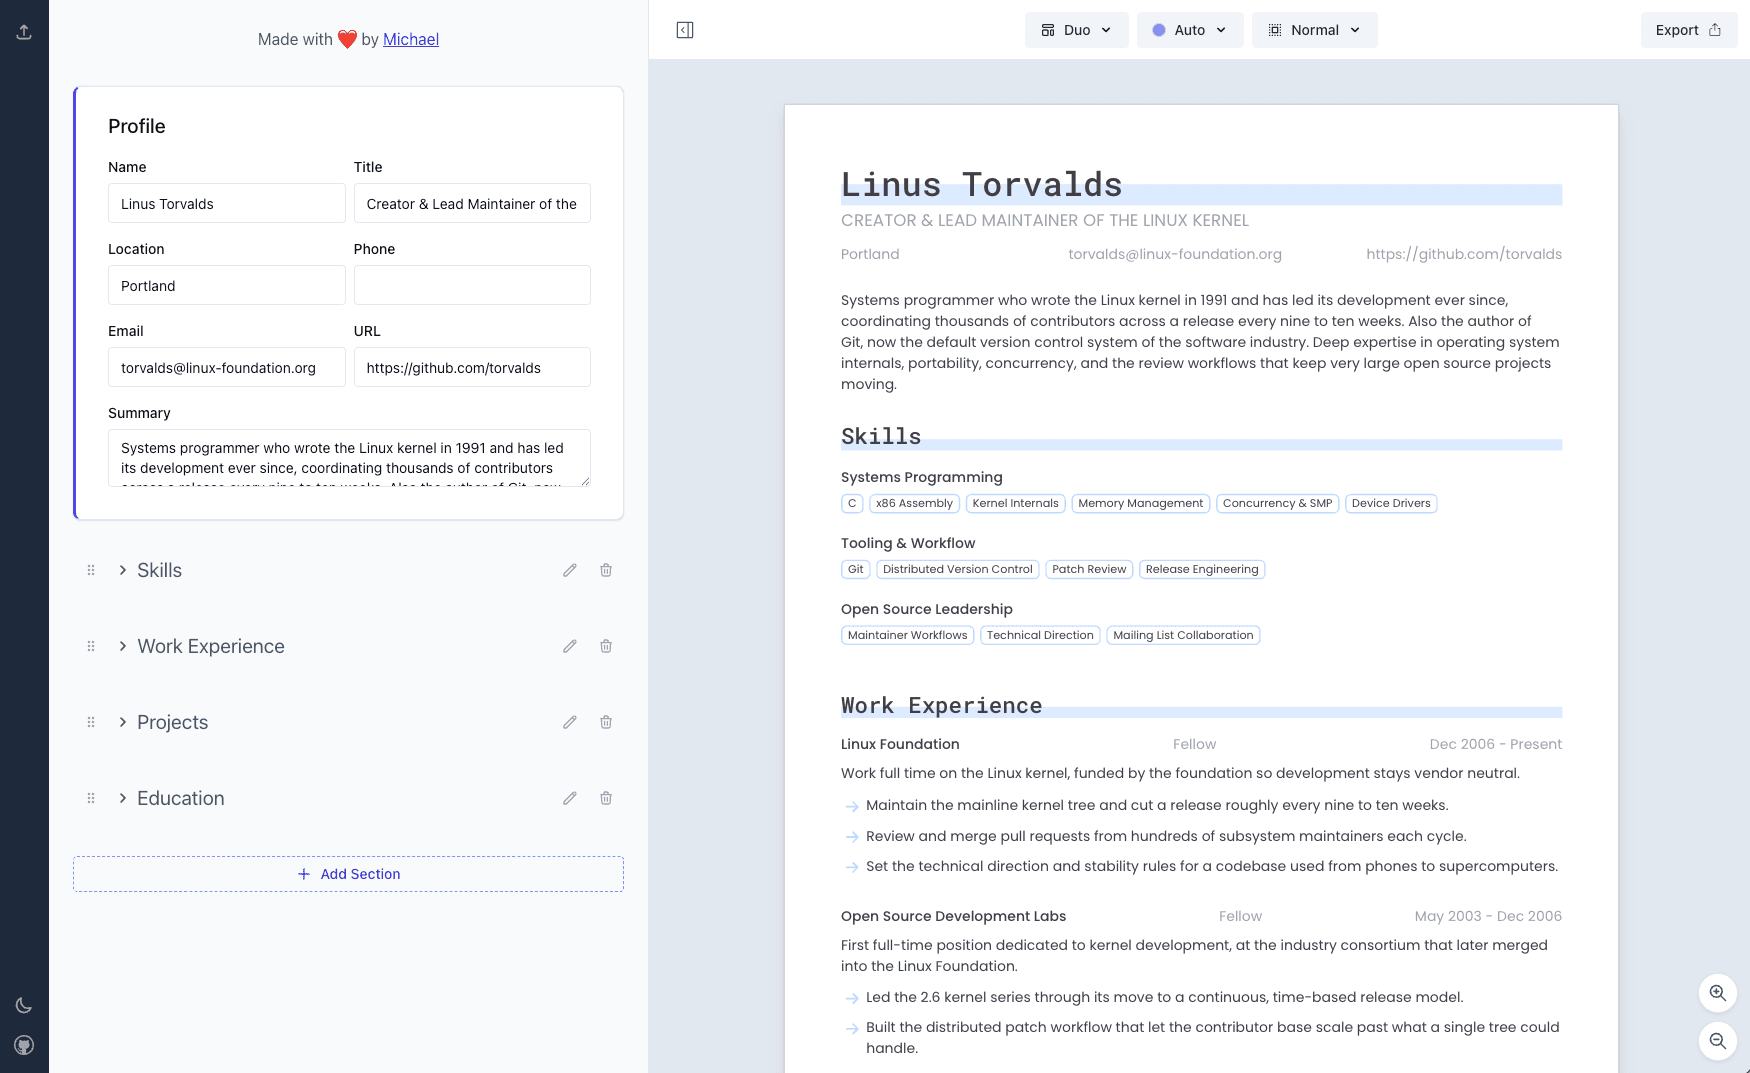Grab the drag handle for Skills section
1750x1073 pixels.
pyautogui.click(x=91, y=570)
